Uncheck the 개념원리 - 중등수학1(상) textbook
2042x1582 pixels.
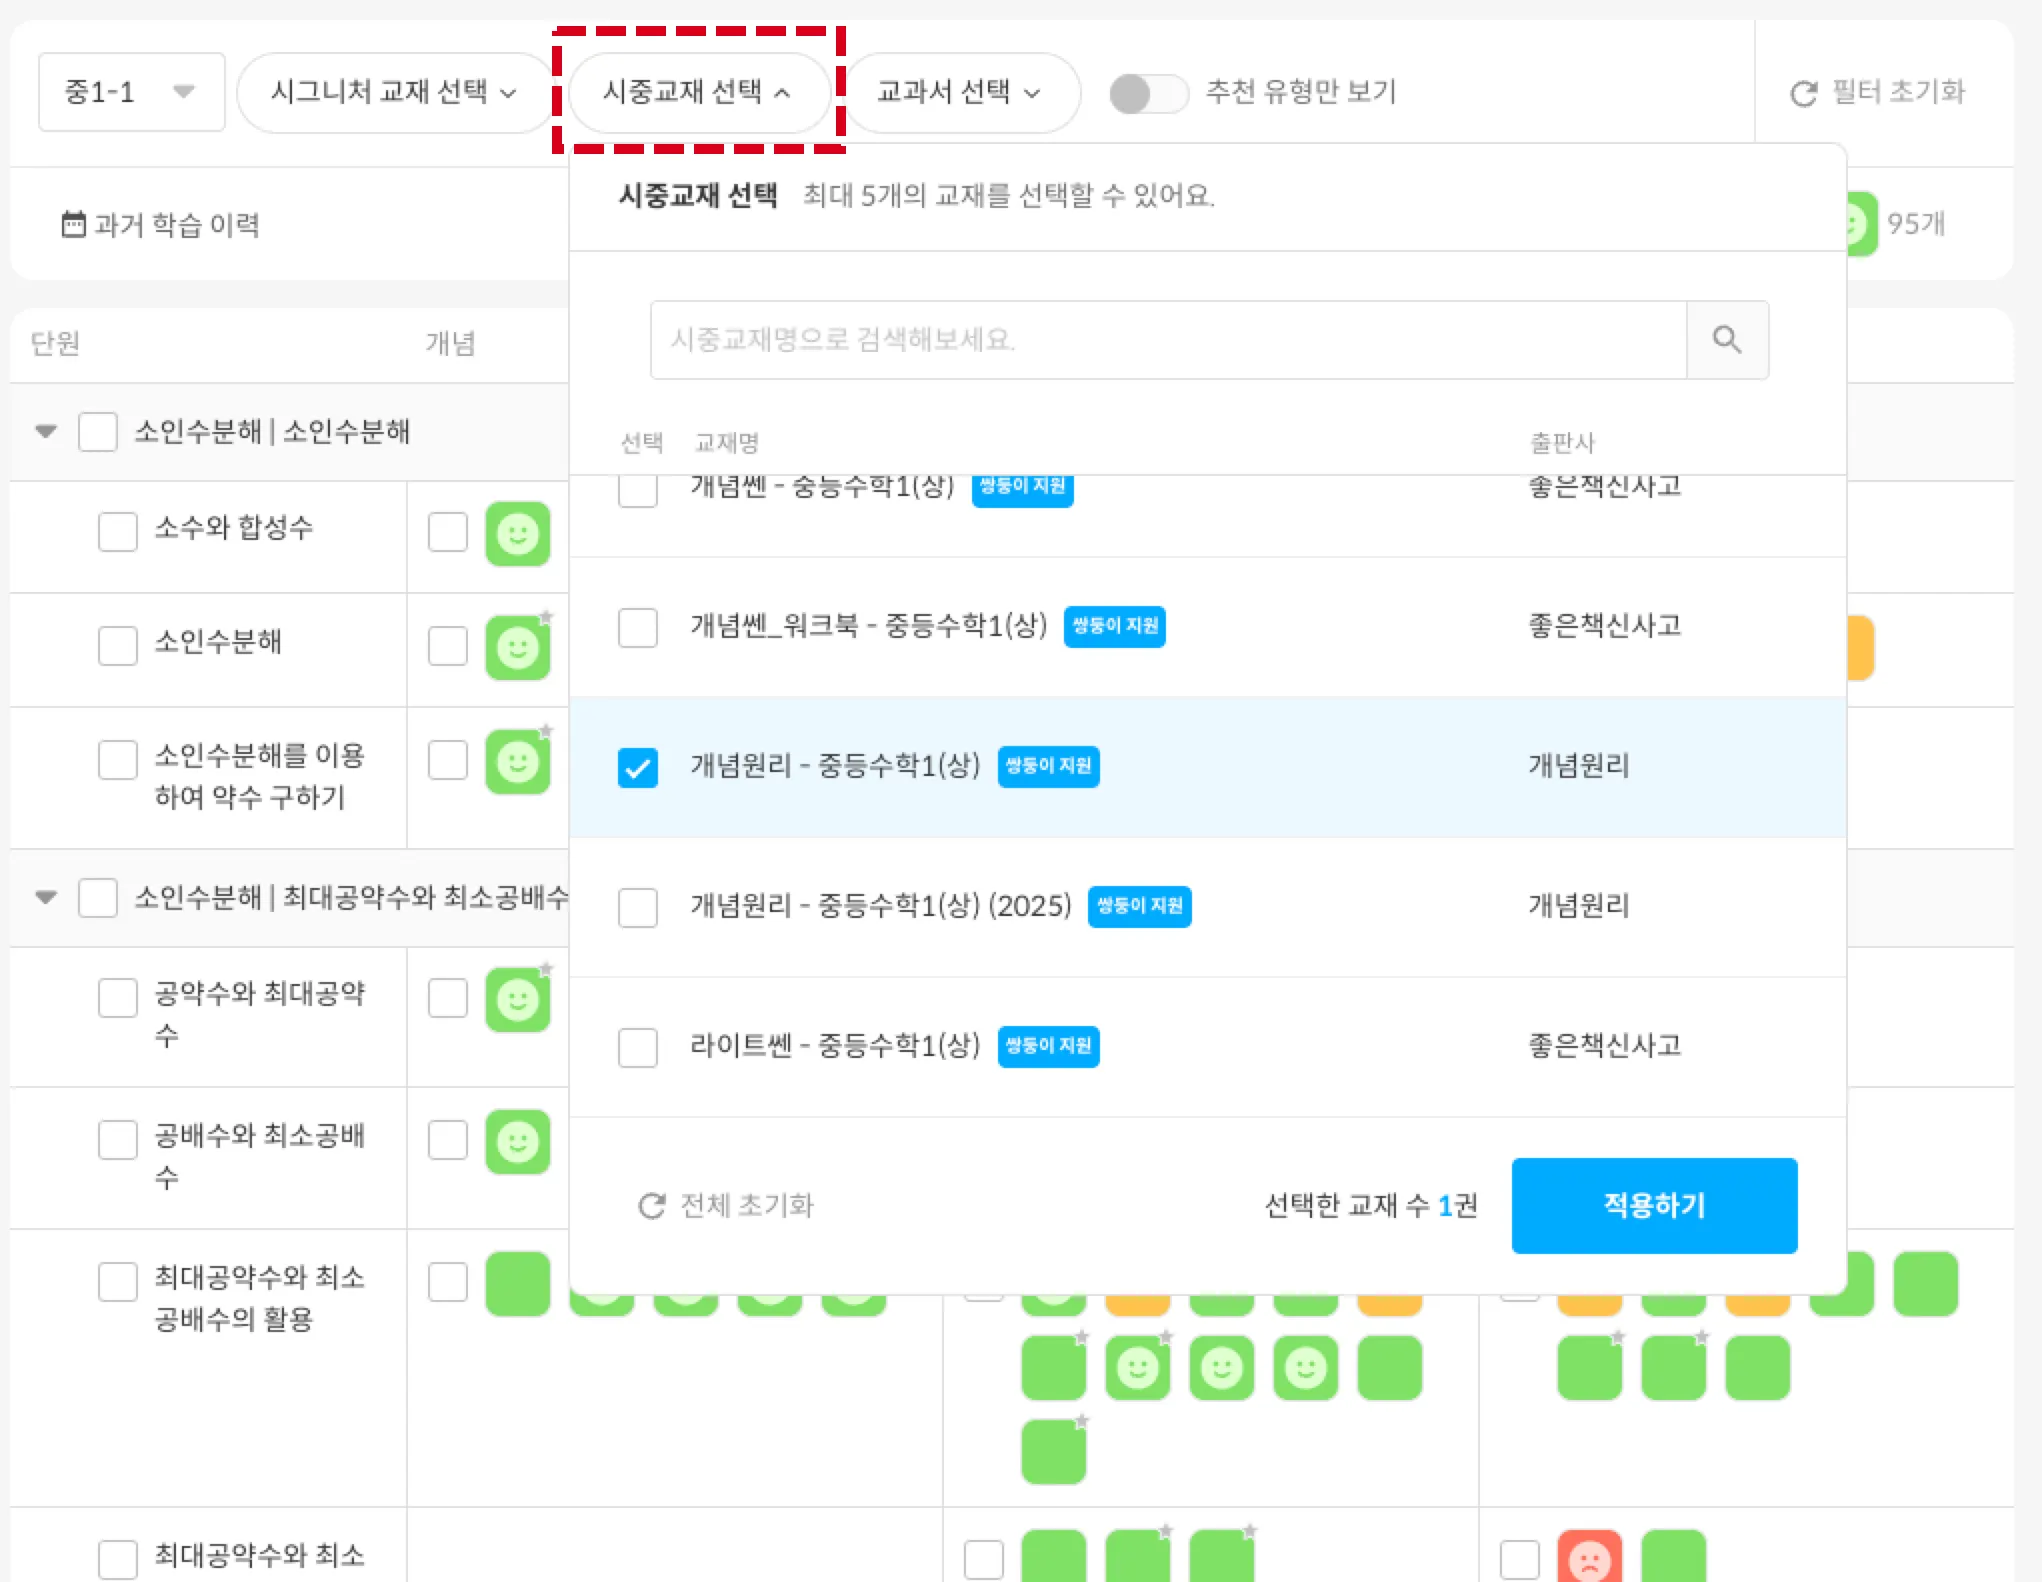click(638, 768)
